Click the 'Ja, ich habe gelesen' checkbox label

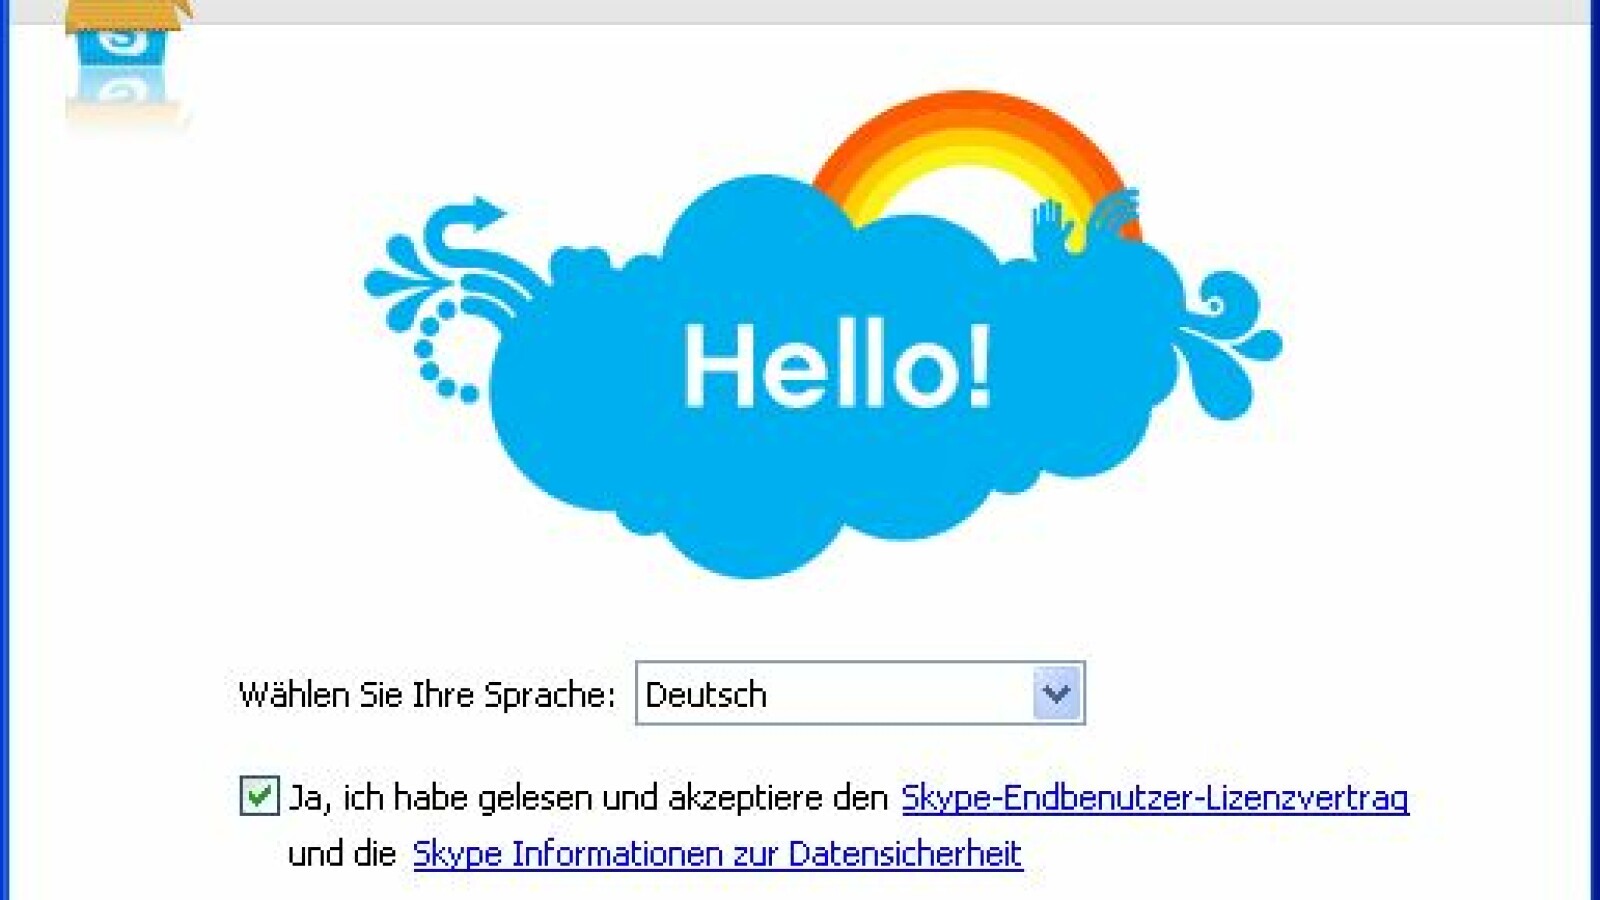click(x=588, y=798)
